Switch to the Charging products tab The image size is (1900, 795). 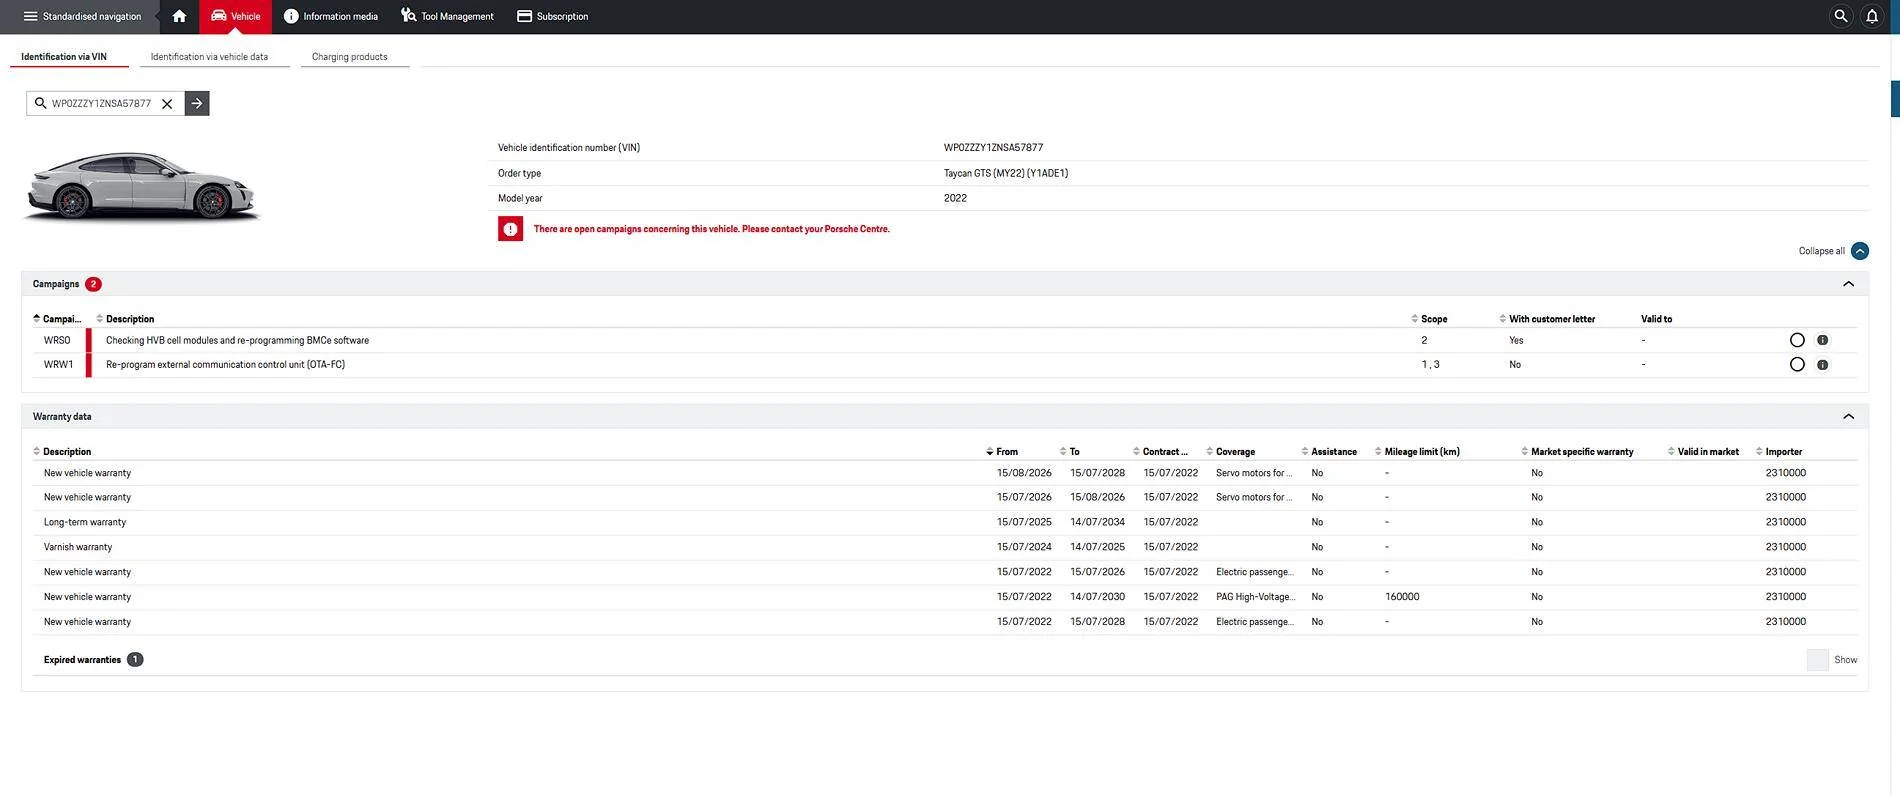[350, 57]
